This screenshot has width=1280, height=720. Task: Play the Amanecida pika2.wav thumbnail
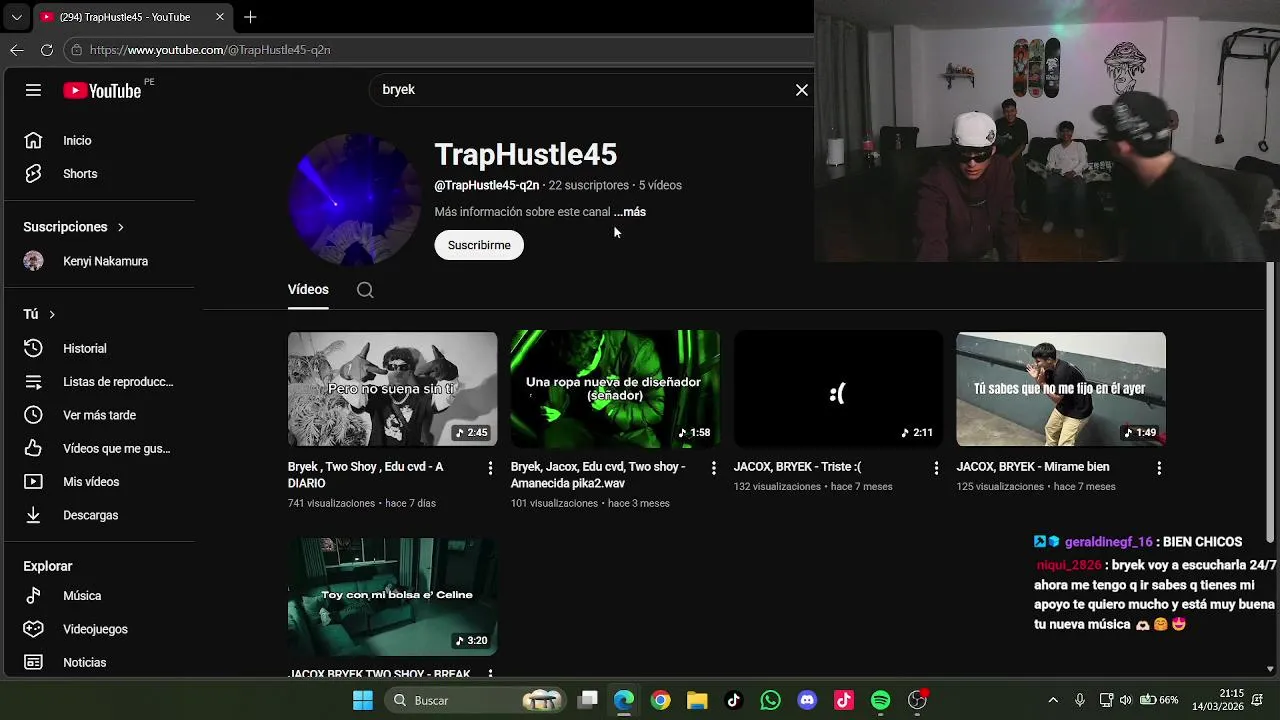click(615, 389)
